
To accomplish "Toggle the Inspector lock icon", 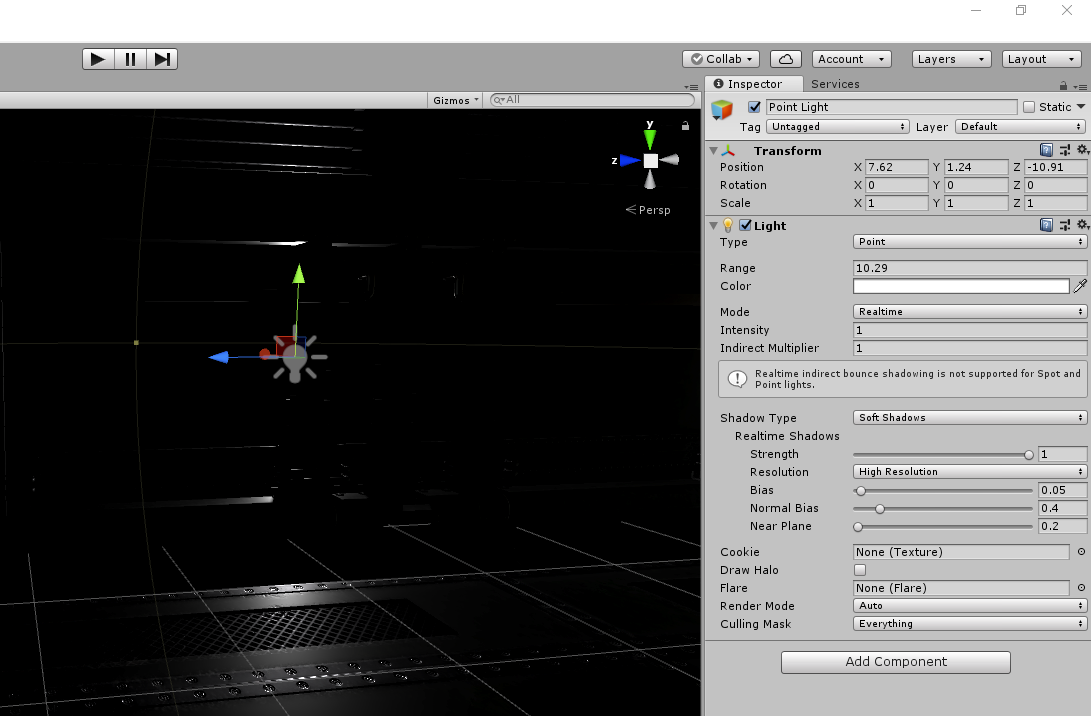I will (x=1063, y=86).
